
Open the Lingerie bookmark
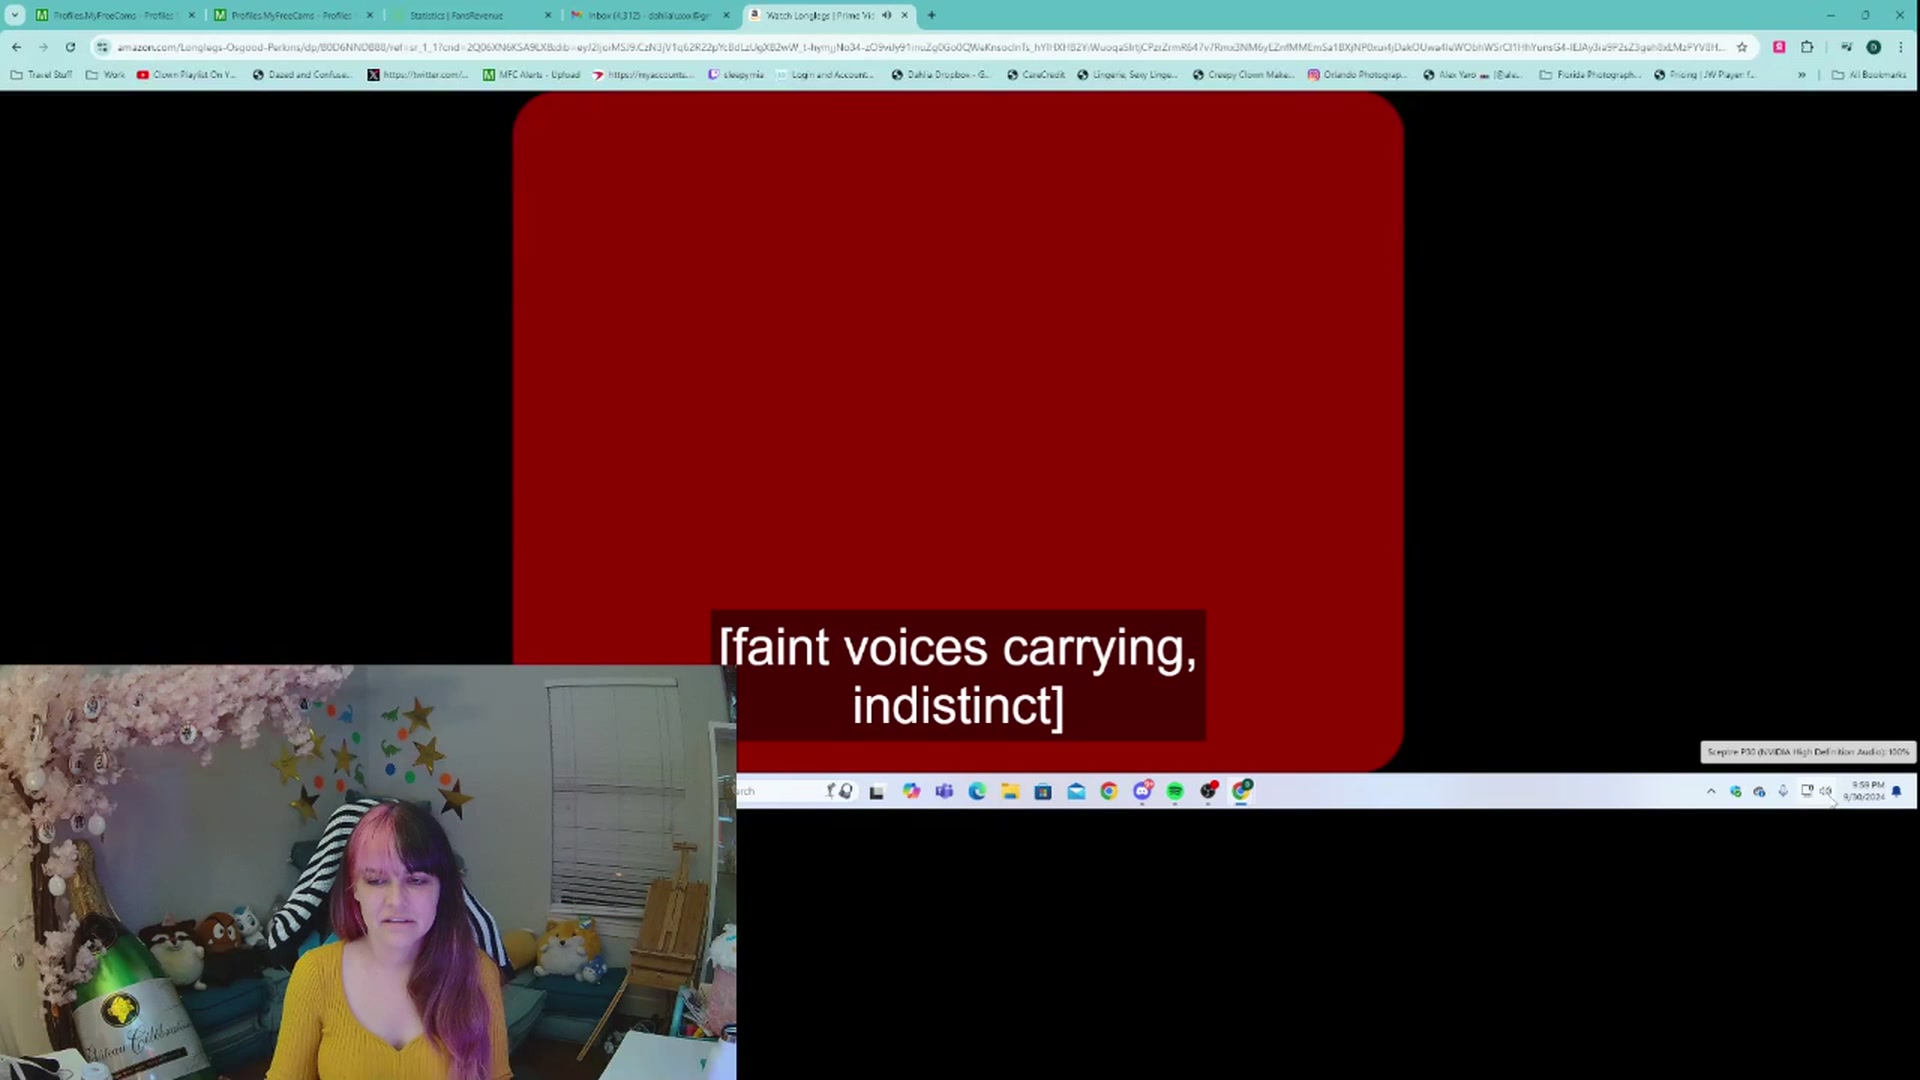[x=1127, y=75]
